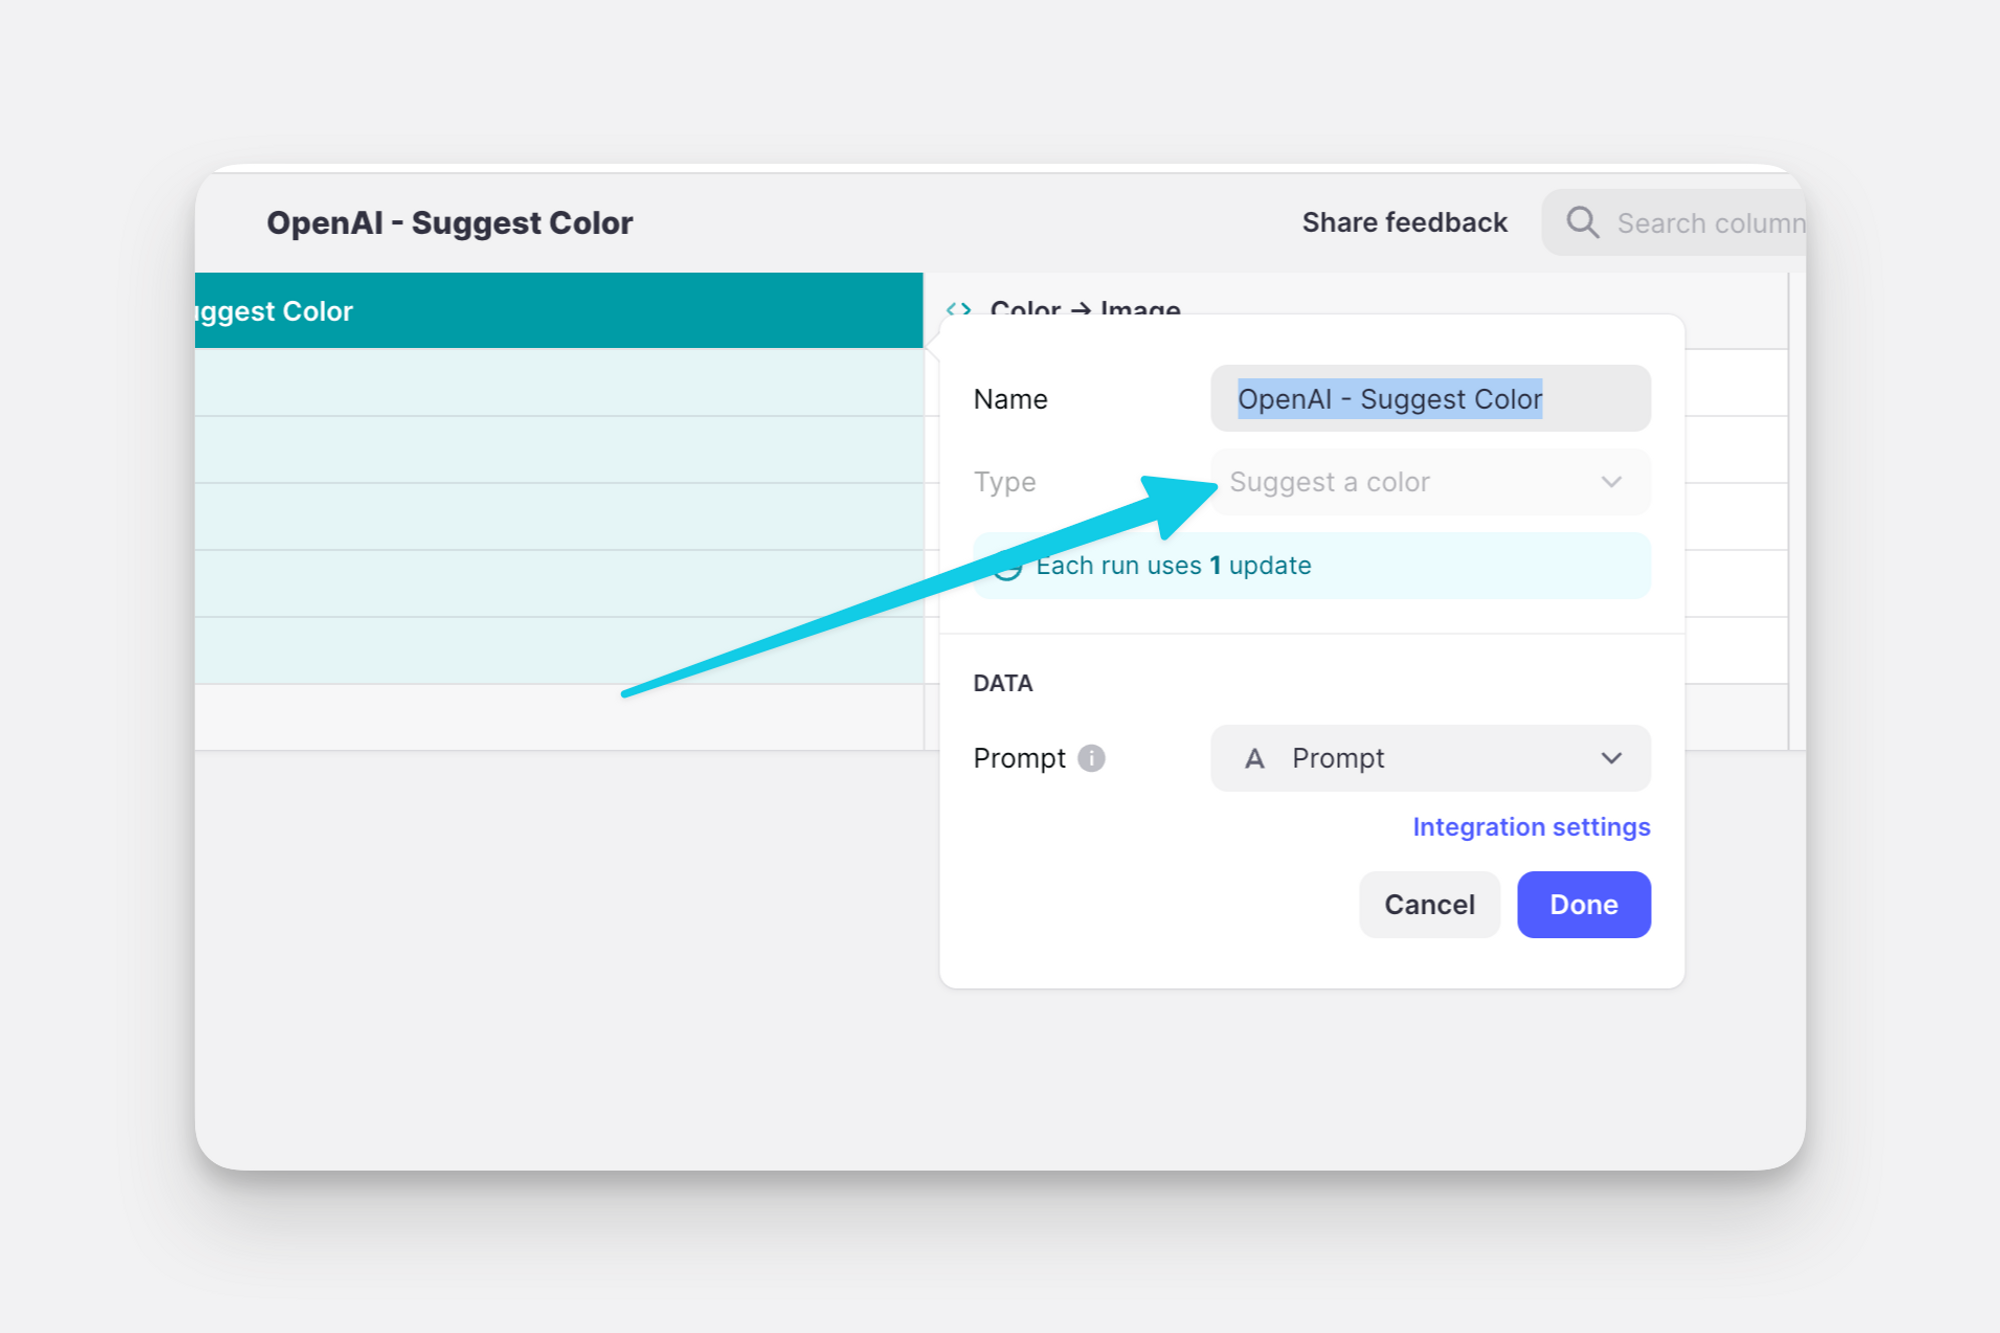Image resolution: width=2000 pixels, height=1333 pixels.
Task: Confirm with the Done button
Action: point(1583,905)
